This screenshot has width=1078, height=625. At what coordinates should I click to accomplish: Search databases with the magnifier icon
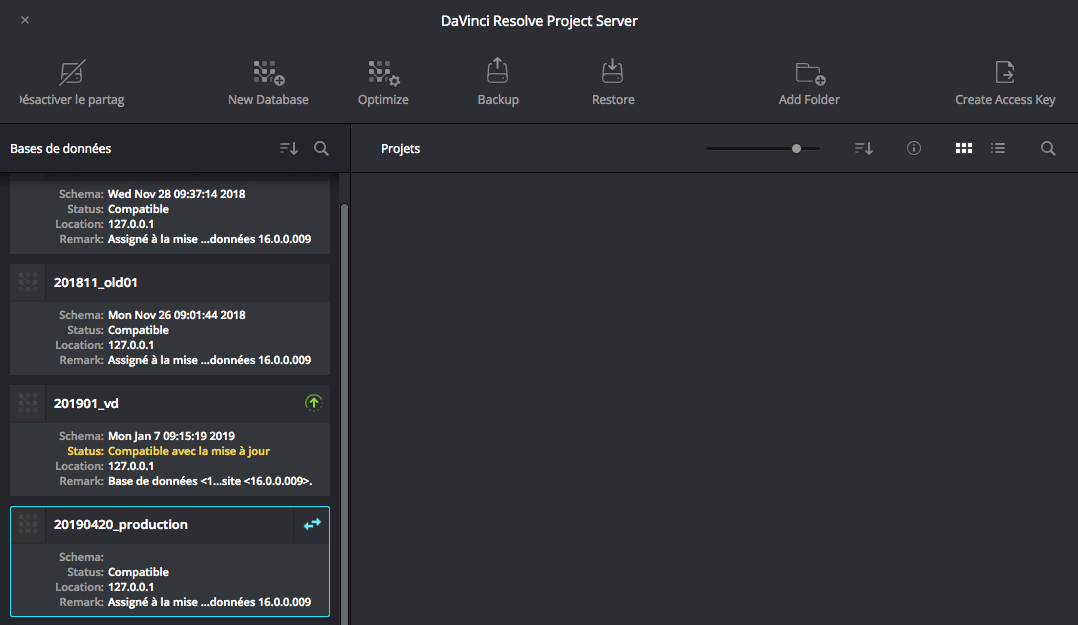[321, 148]
